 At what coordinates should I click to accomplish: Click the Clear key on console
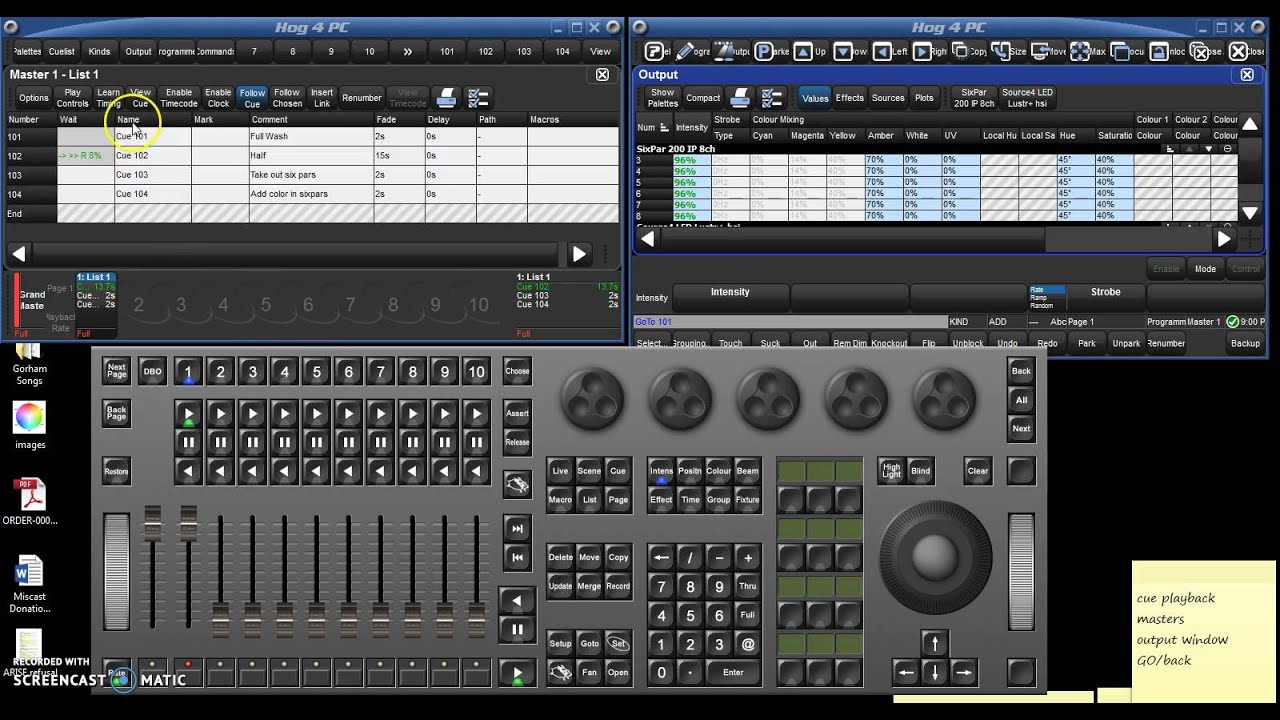[978, 471]
